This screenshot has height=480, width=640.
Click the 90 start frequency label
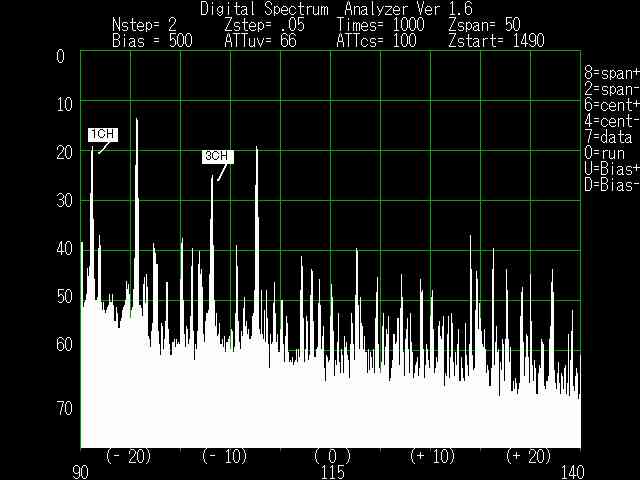[x=80, y=472]
